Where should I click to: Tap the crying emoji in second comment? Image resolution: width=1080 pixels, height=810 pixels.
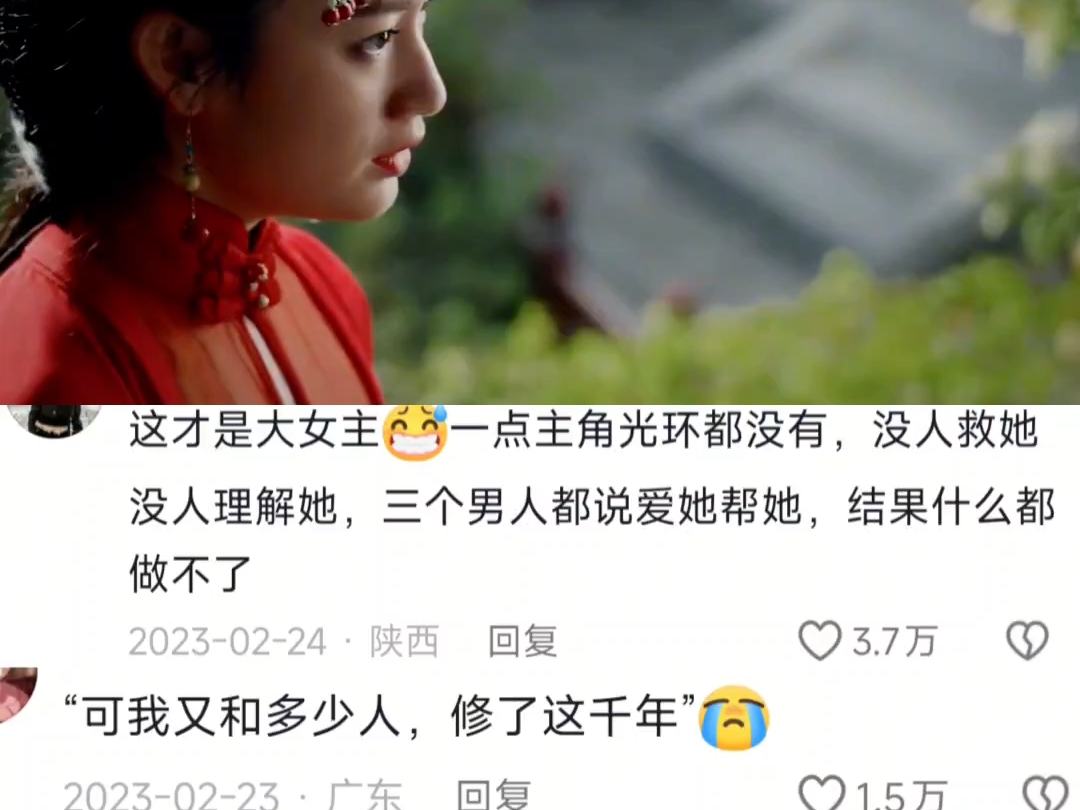(734, 717)
